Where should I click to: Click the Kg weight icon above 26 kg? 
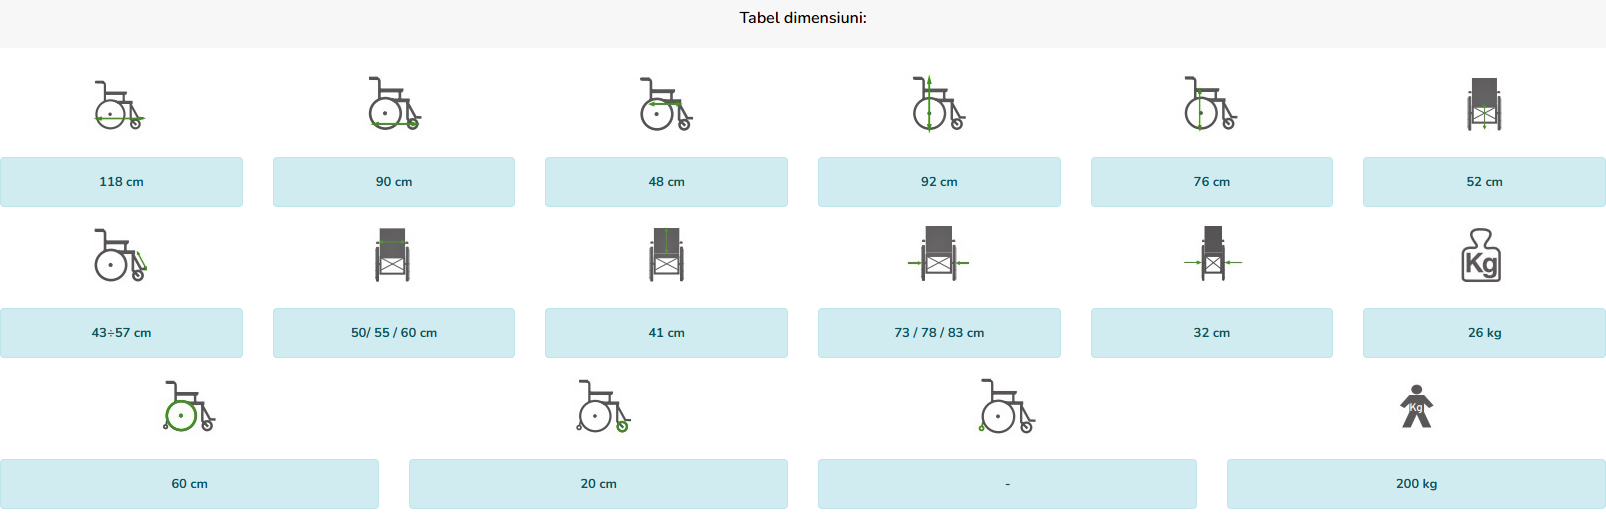[x=1481, y=255]
